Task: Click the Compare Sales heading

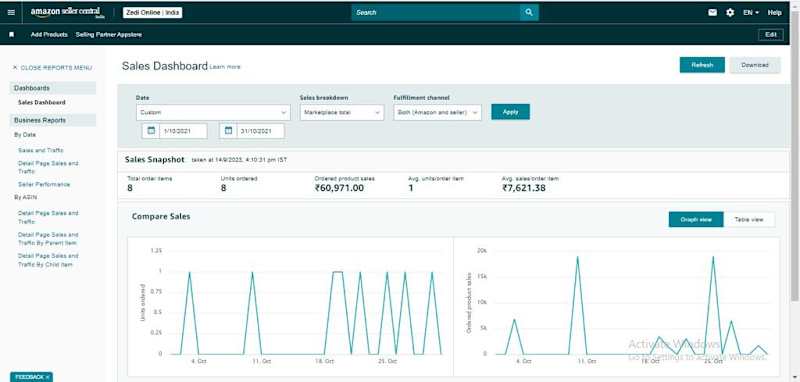Action: pyautogui.click(x=161, y=216)
